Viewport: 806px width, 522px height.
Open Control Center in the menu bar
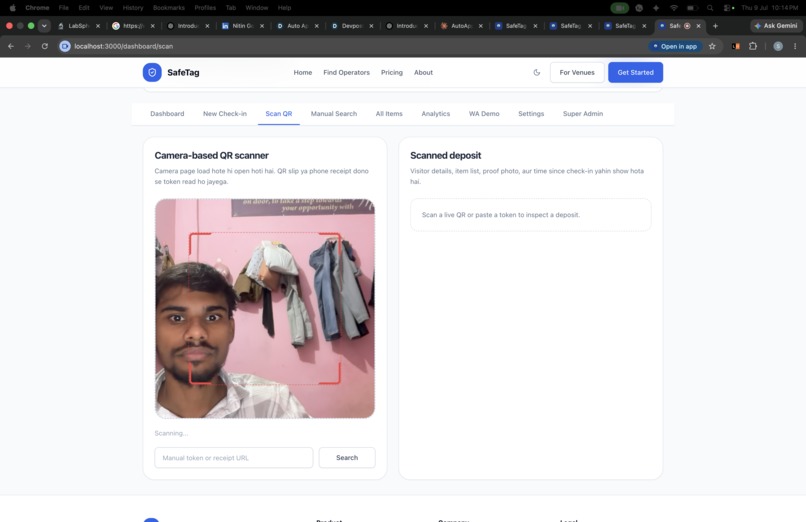728,8
